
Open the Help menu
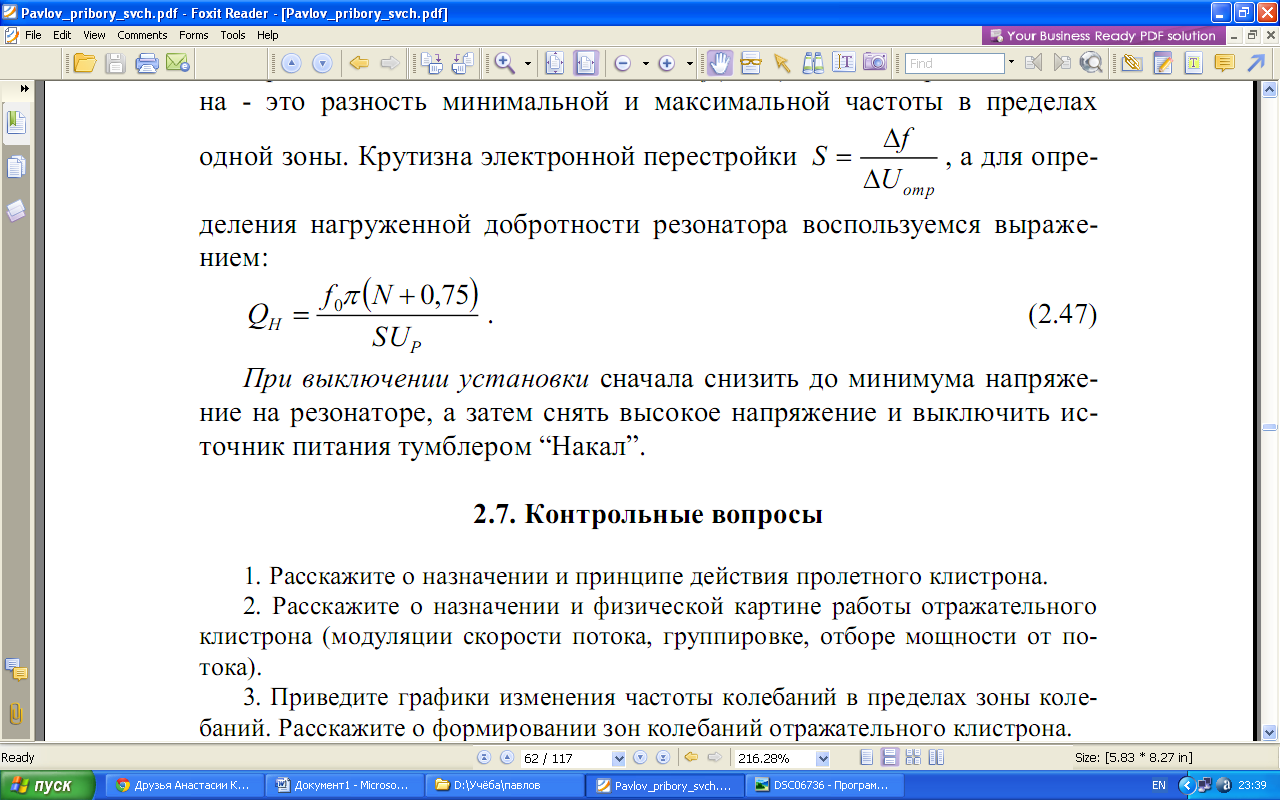[x=267, y=35]
